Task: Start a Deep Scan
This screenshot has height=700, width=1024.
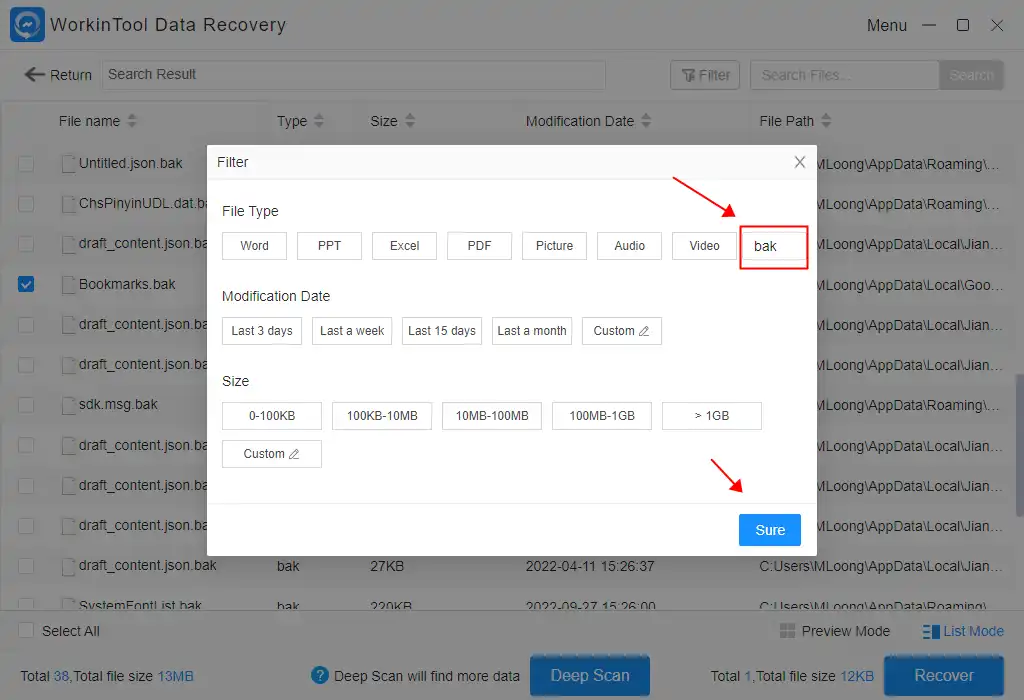Action: click(x=590, y=675)
